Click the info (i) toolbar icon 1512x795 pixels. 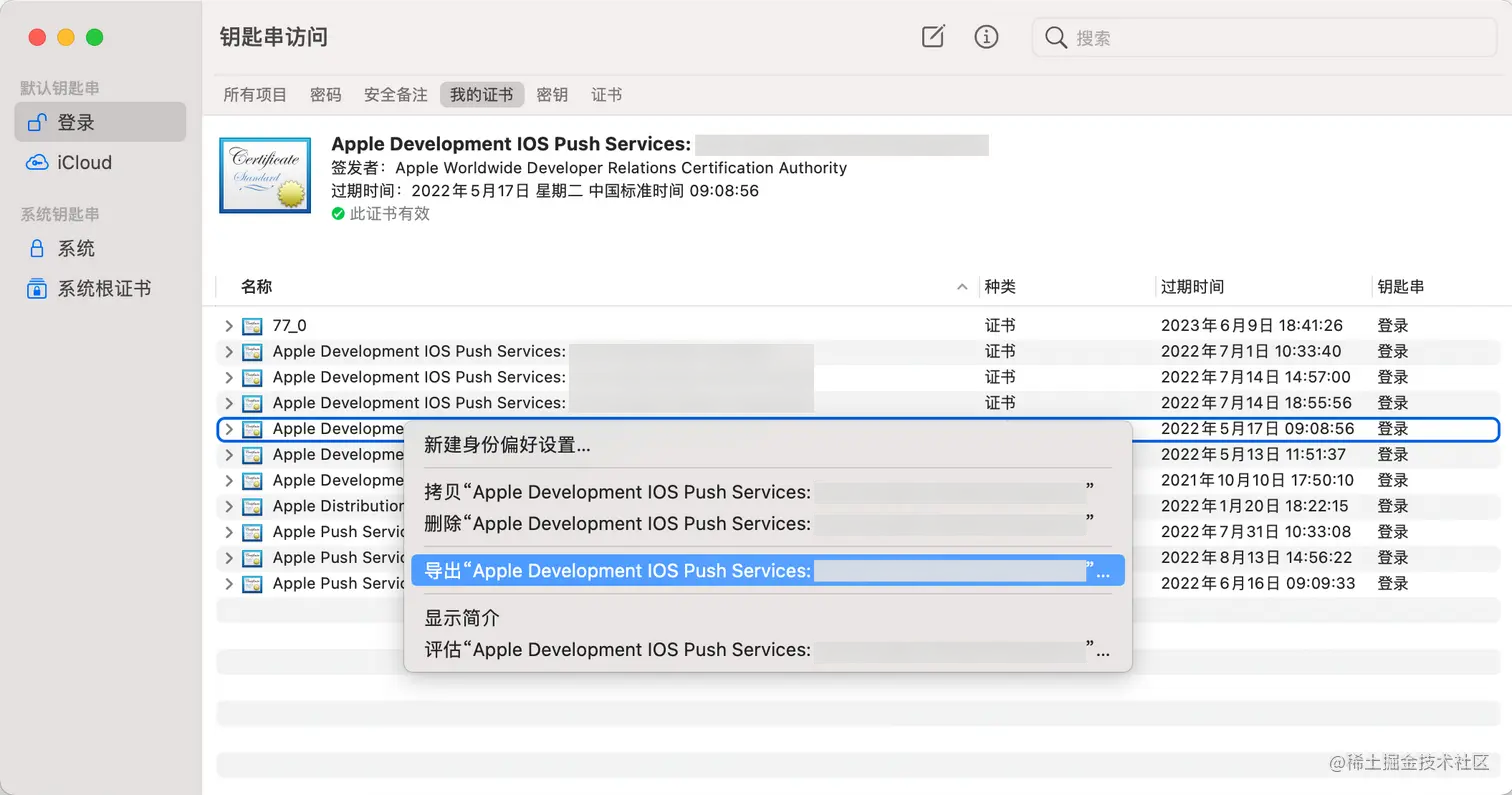click(986, 37)
